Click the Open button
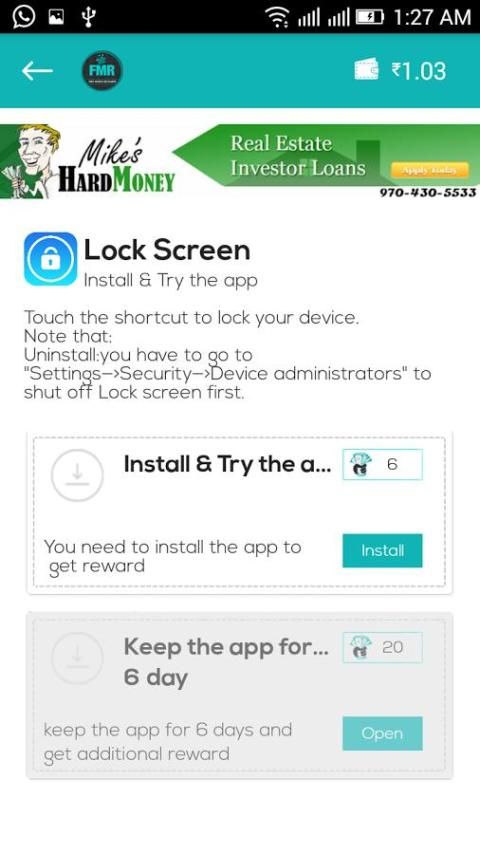Image resolution: width=480 pixels, height=854 pixels. pyautogui.click(x=382, y=733)
